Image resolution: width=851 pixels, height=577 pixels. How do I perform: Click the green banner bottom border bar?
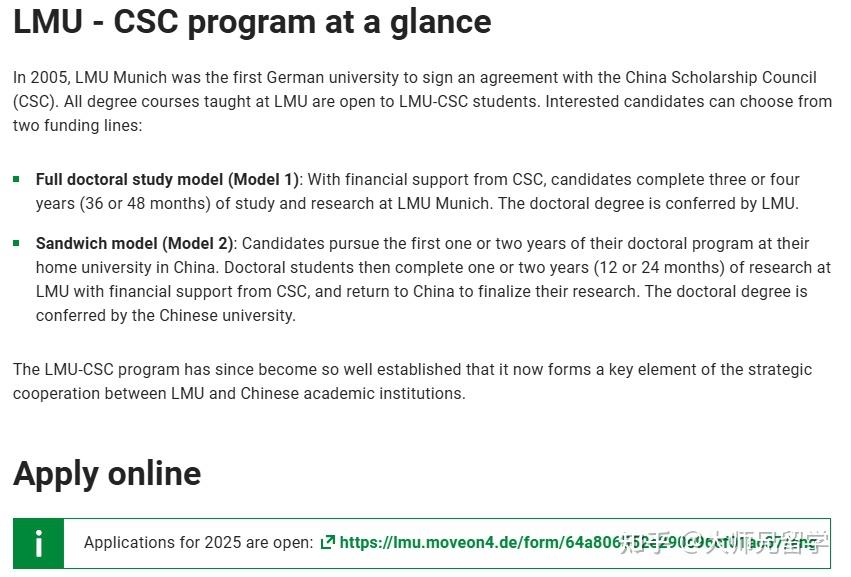(x=420, y=570)
